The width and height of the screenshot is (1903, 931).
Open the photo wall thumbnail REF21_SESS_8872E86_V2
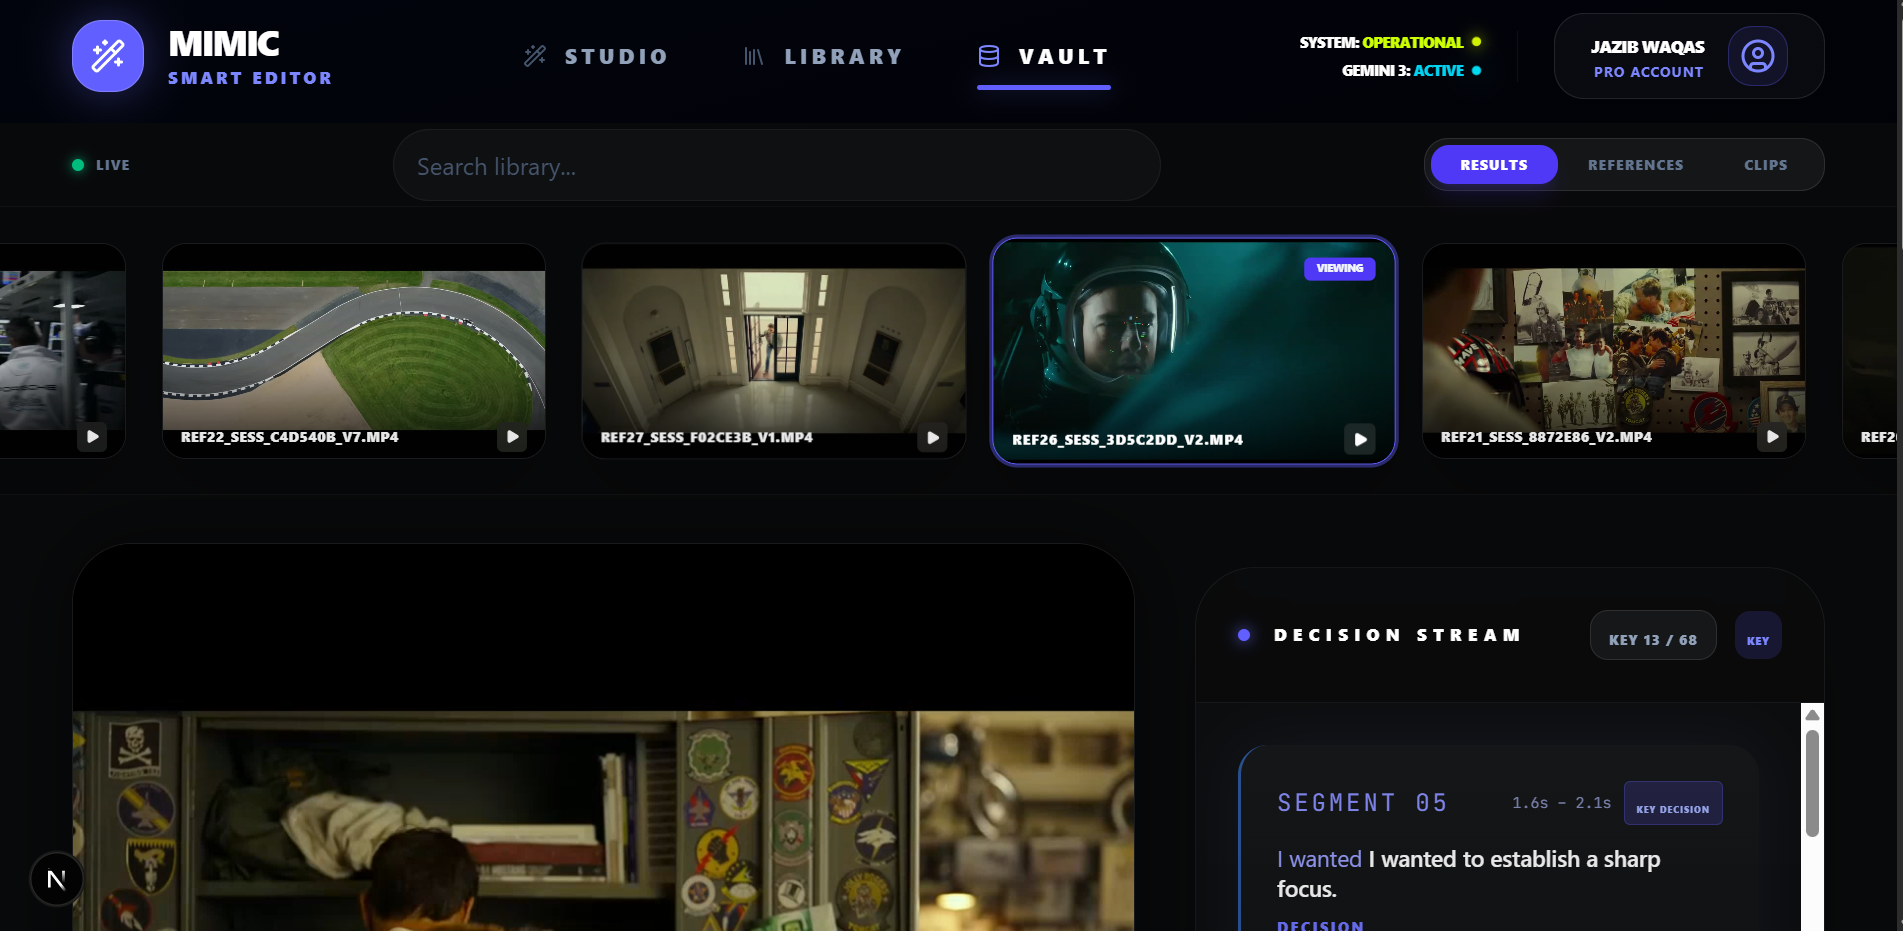[1614, 350]
